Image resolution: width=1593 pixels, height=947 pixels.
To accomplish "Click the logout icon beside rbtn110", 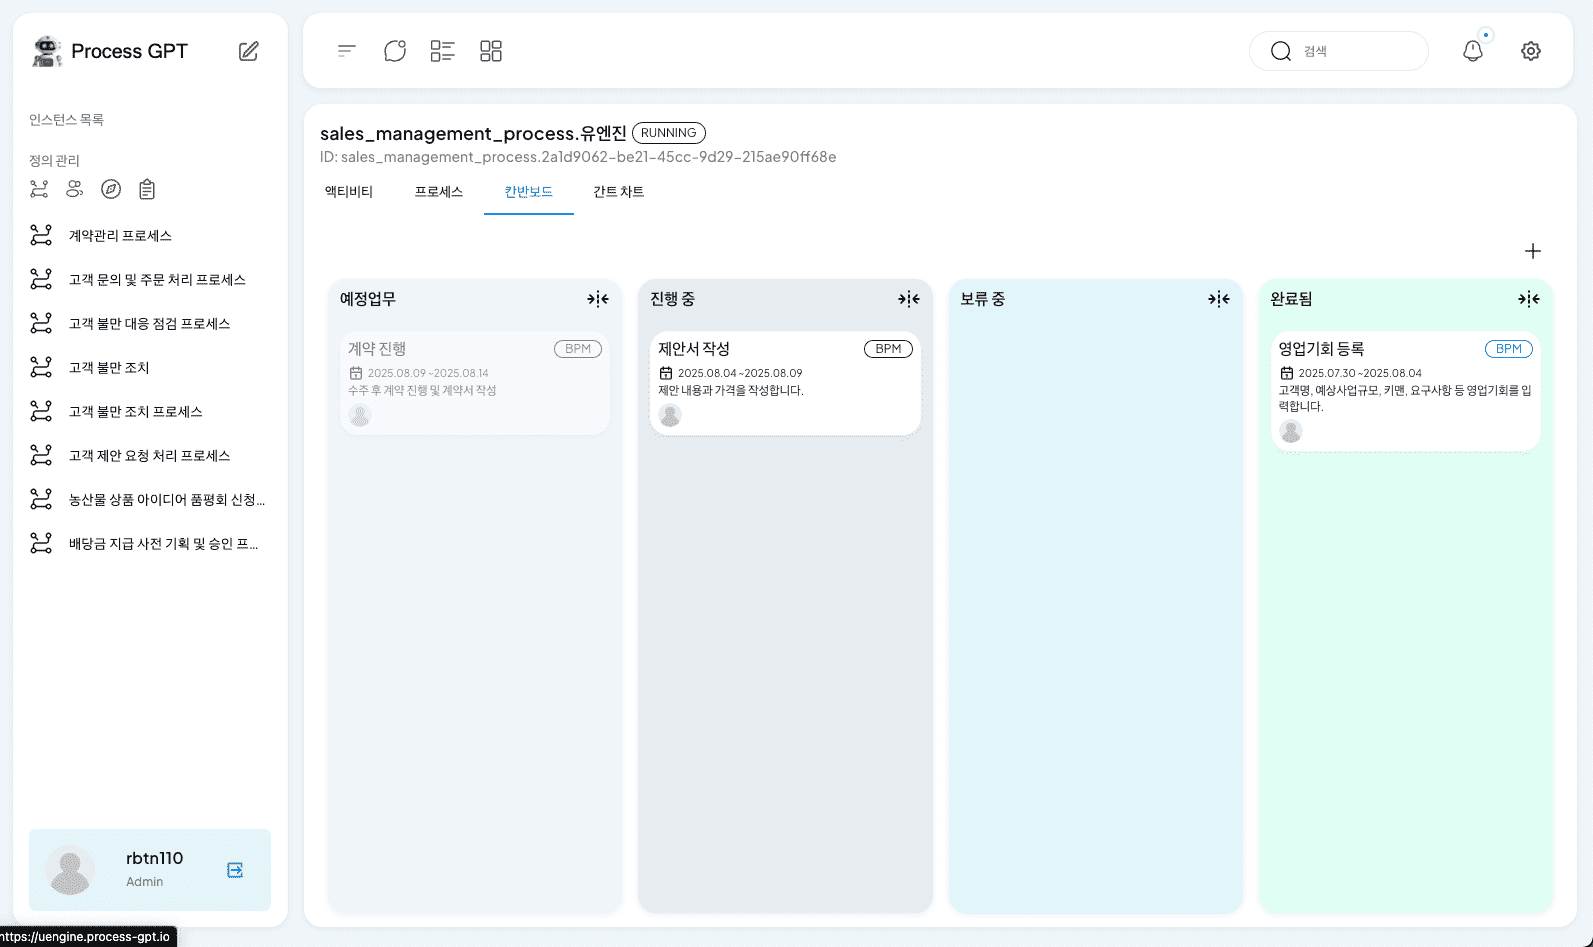I will [x=235, y=870].
